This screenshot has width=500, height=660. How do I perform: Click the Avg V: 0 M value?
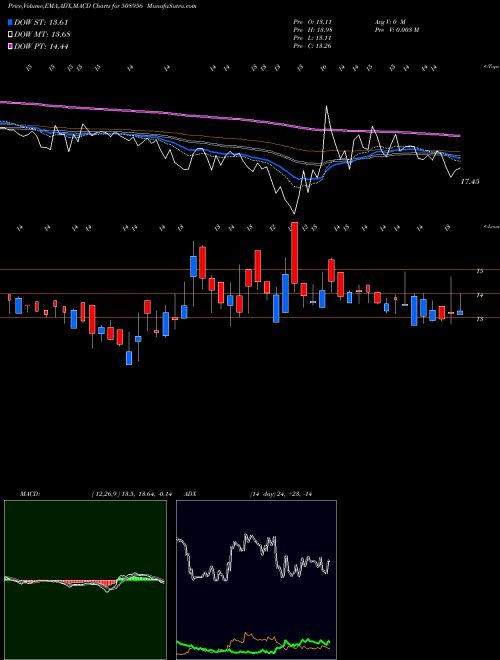pyautogui.click(x=389, y=21)
